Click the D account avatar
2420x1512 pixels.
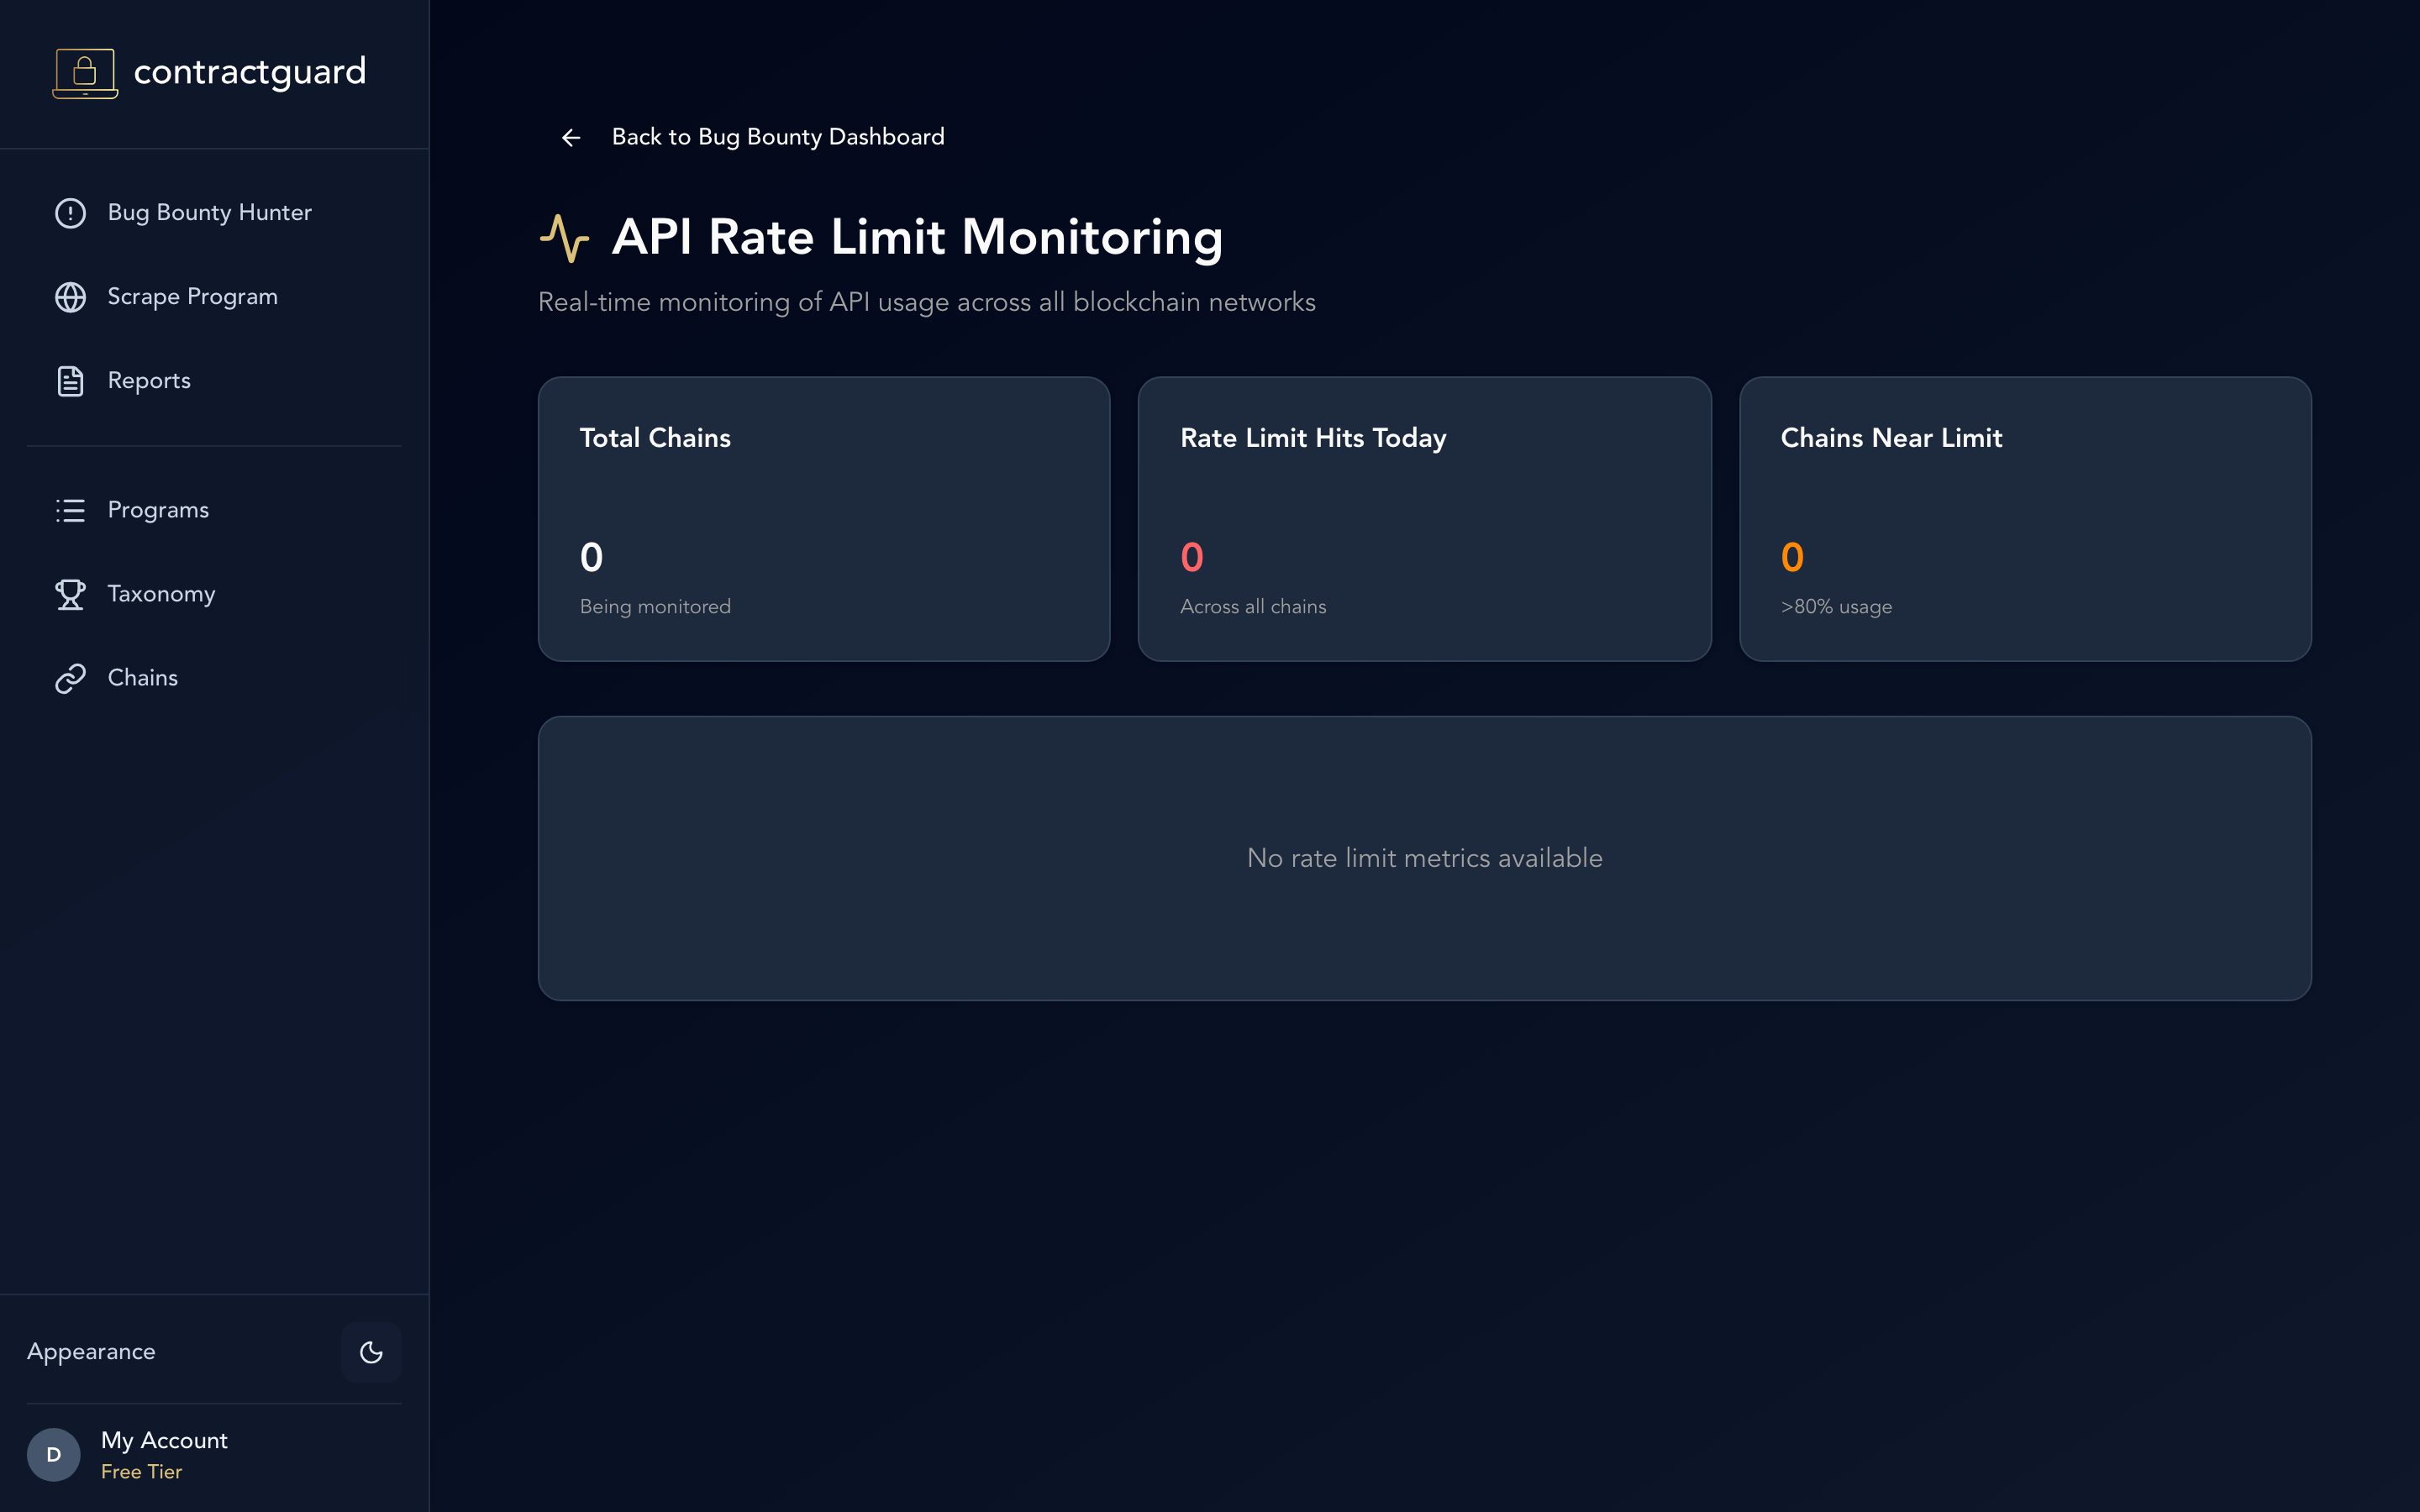click(54, 1454)
